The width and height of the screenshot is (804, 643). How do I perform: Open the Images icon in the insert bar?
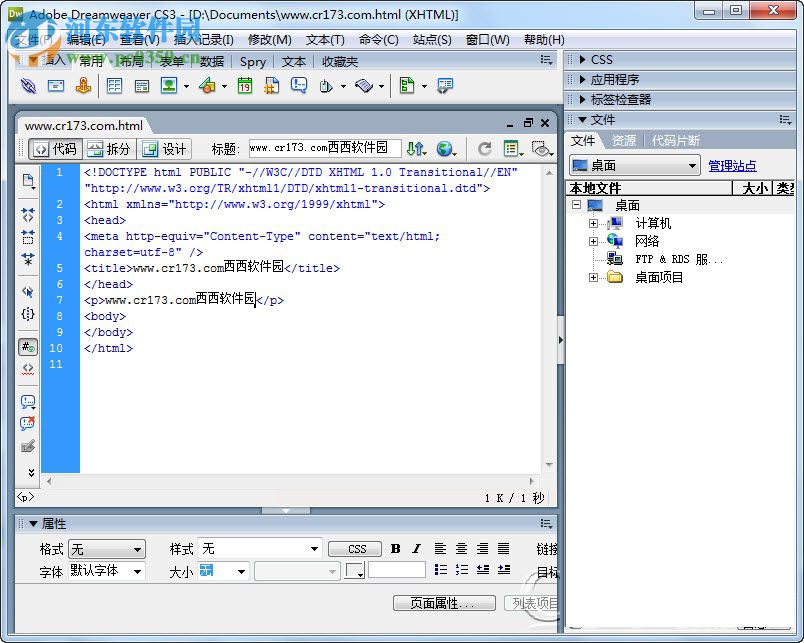point(170,89)
